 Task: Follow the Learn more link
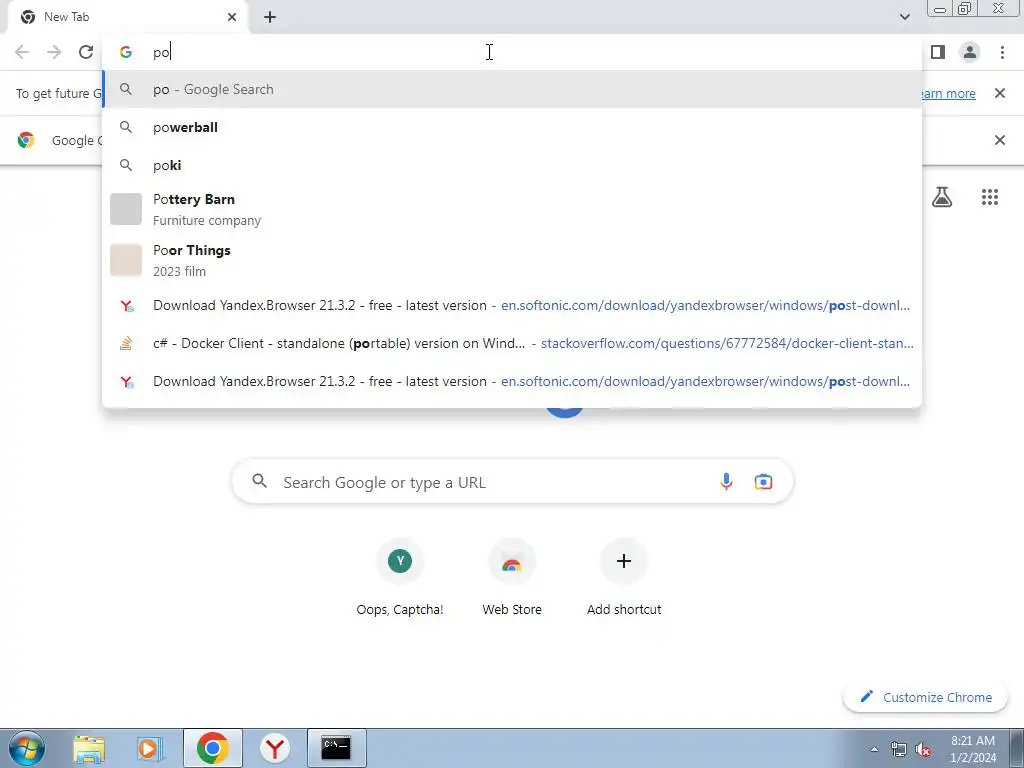coord(949,93)
